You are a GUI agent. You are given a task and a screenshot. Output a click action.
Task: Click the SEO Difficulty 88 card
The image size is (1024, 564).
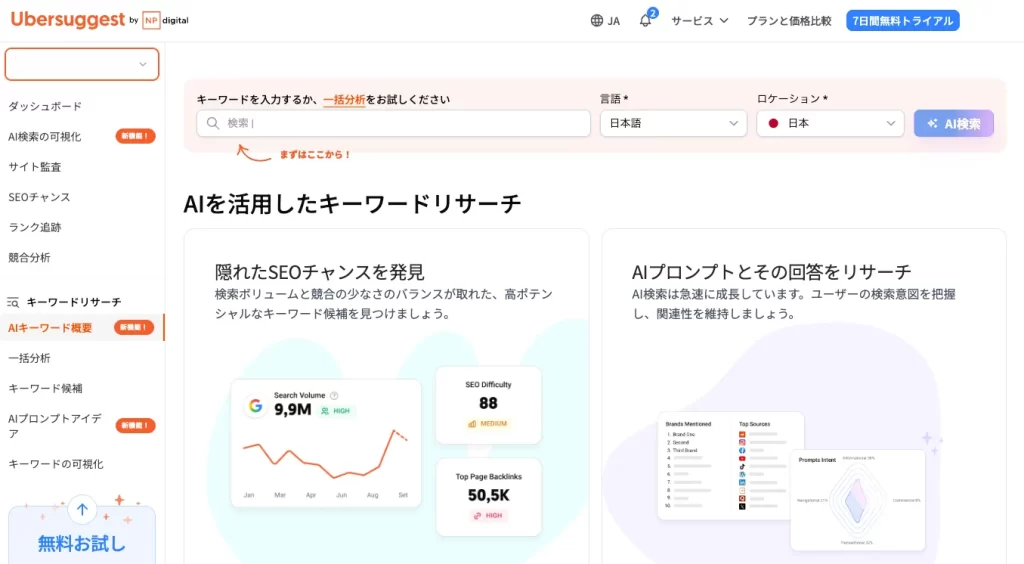click(x=488, y=405)
